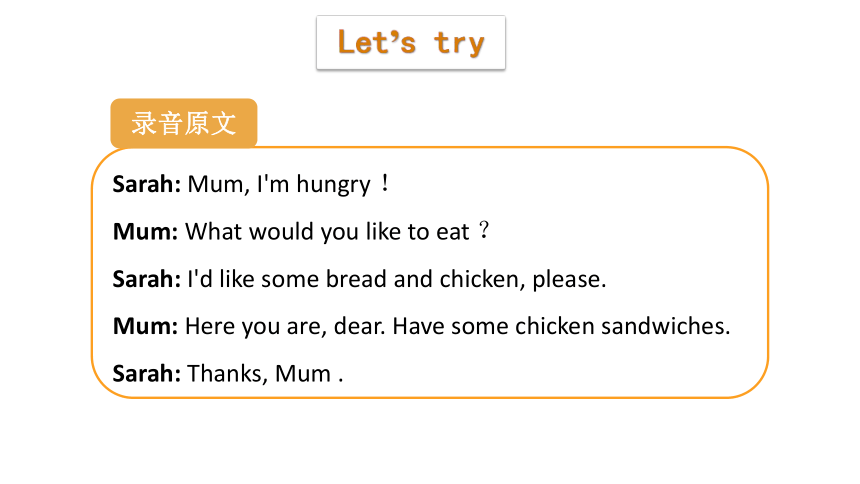Click the word "try" in the title
Screen dimensions: 860x484
pyautogui.click(x=459, y=44)
